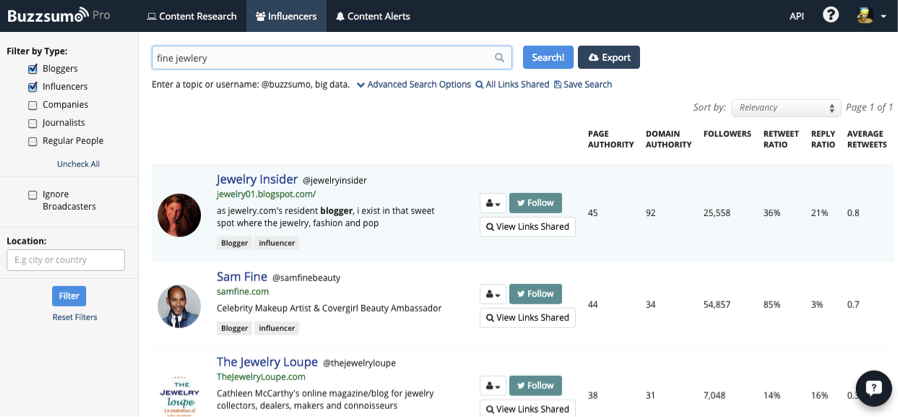Click the Retweet Ratio column header
The image size is (898, 417).
[x=781, y=139]
